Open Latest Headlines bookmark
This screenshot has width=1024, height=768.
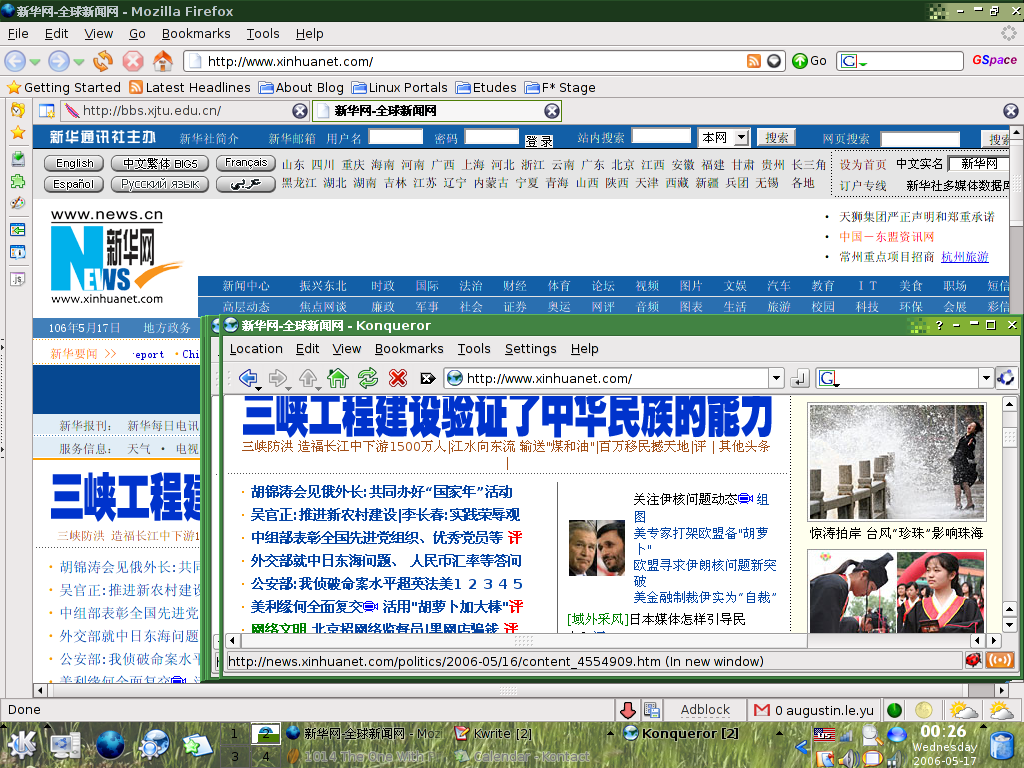(190, 88)
